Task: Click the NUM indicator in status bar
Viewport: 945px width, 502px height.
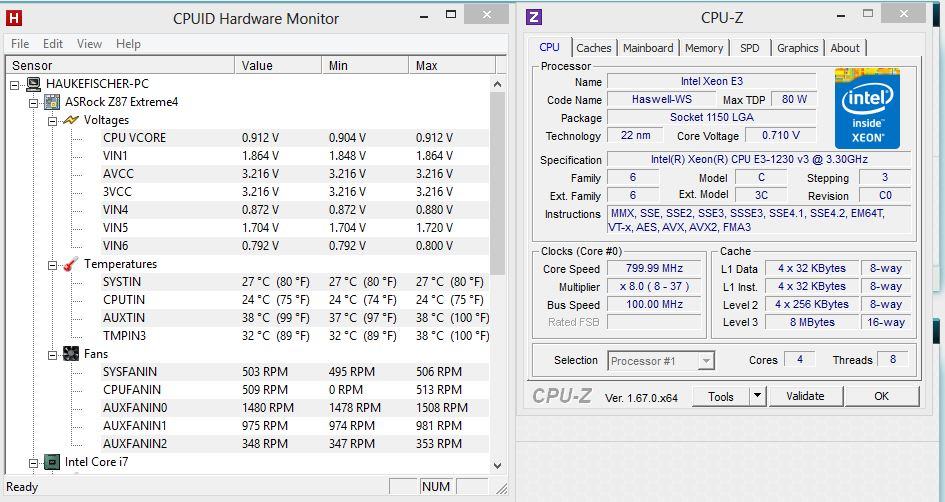Action: click(436, 487)
